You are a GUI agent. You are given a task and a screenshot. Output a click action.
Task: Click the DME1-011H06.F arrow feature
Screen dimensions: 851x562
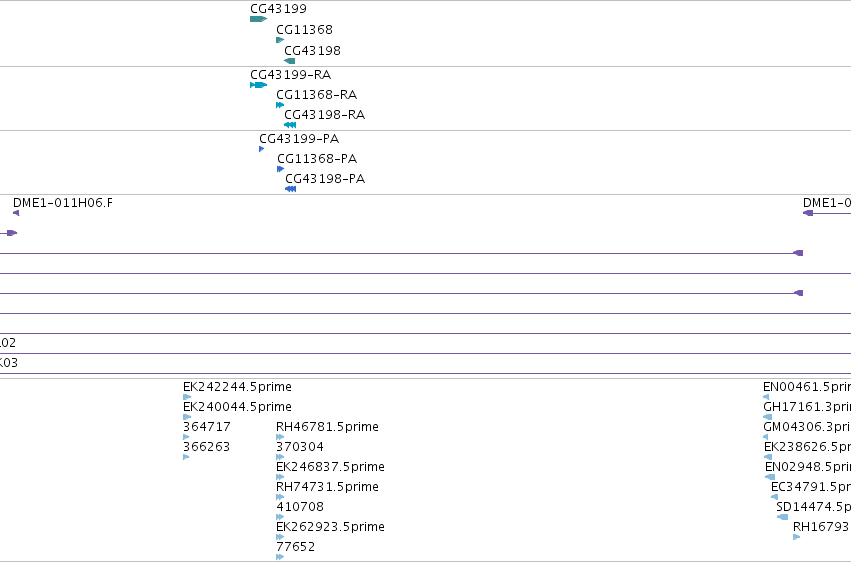tap(16, 213)
